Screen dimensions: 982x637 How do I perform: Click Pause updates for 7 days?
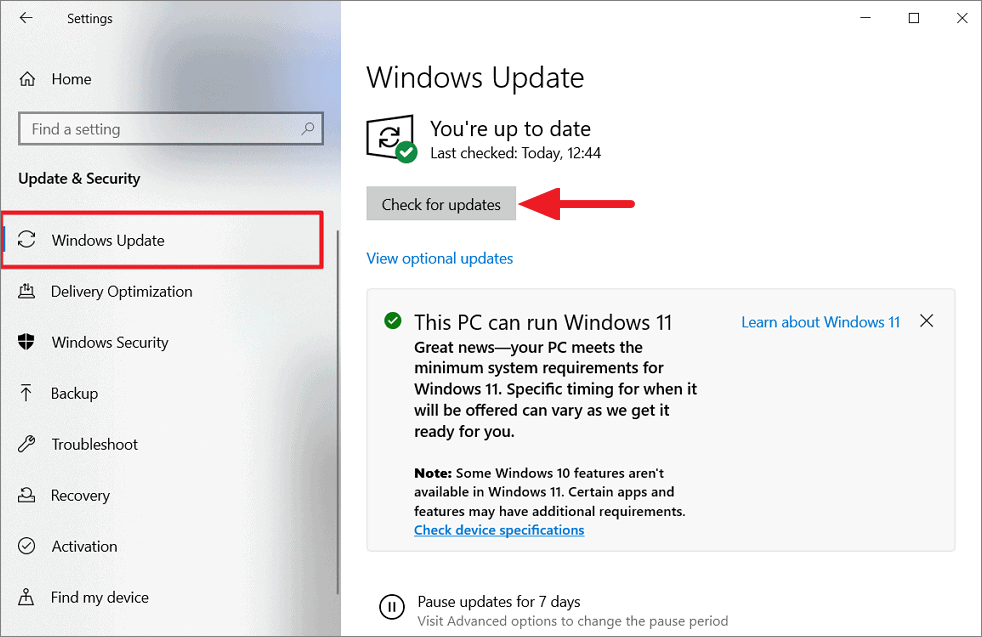[x=499, y=601]
